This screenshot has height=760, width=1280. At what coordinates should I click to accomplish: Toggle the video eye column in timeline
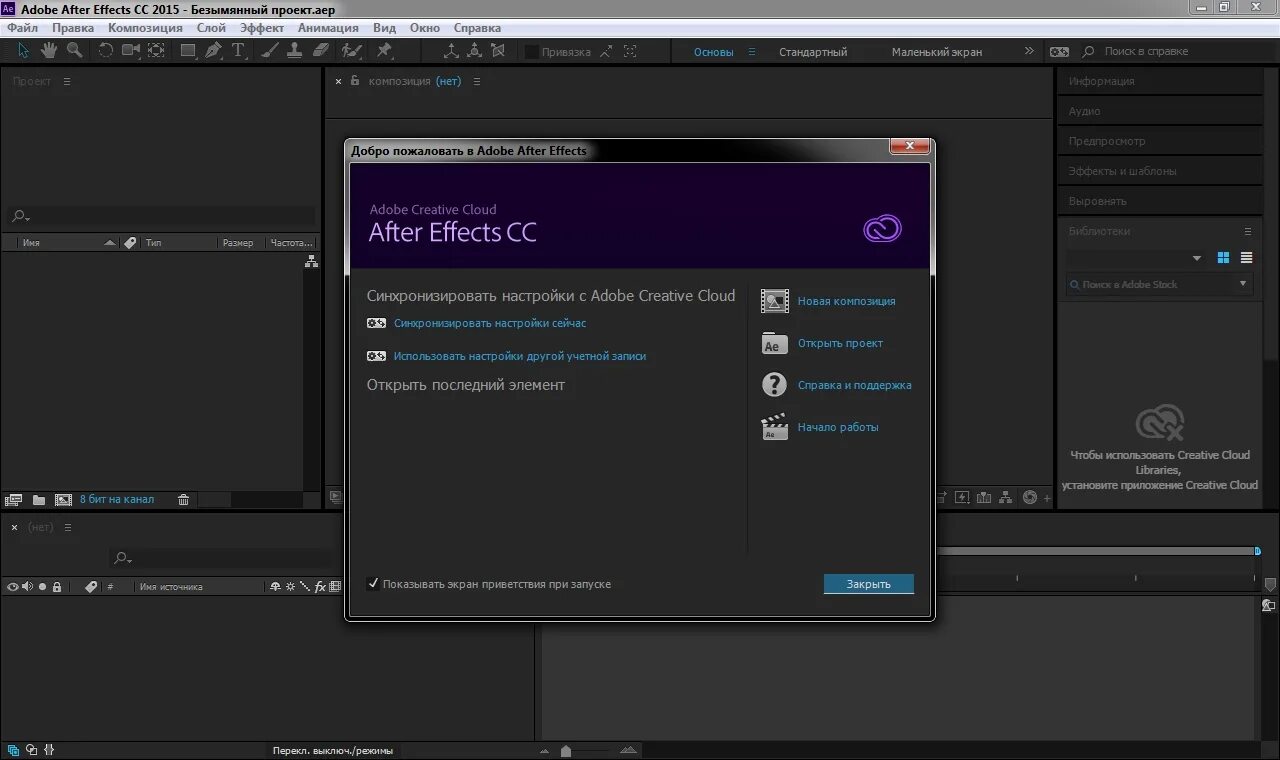pos(13,587)
